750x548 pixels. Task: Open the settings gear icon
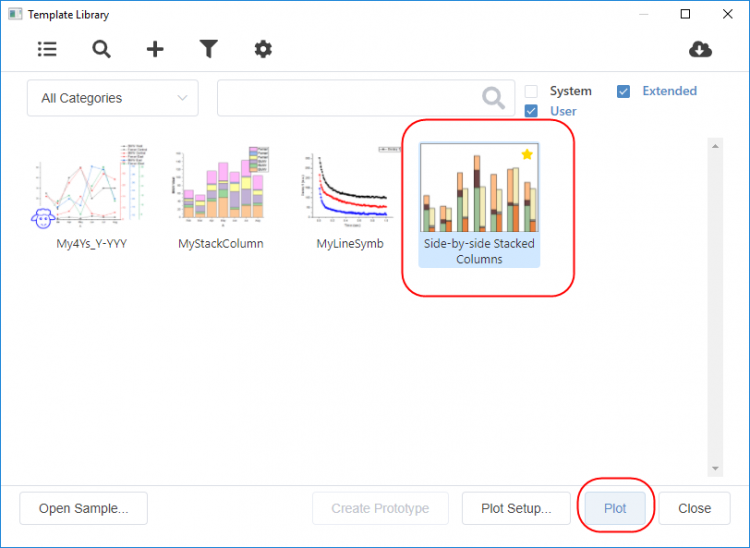click(262, 49)
